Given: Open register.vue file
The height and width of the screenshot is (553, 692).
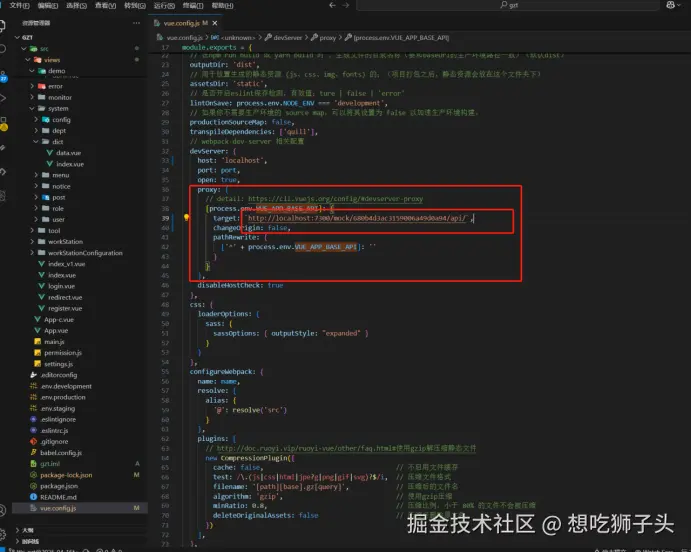Looking at the screenshot, I should coord(65,308).
